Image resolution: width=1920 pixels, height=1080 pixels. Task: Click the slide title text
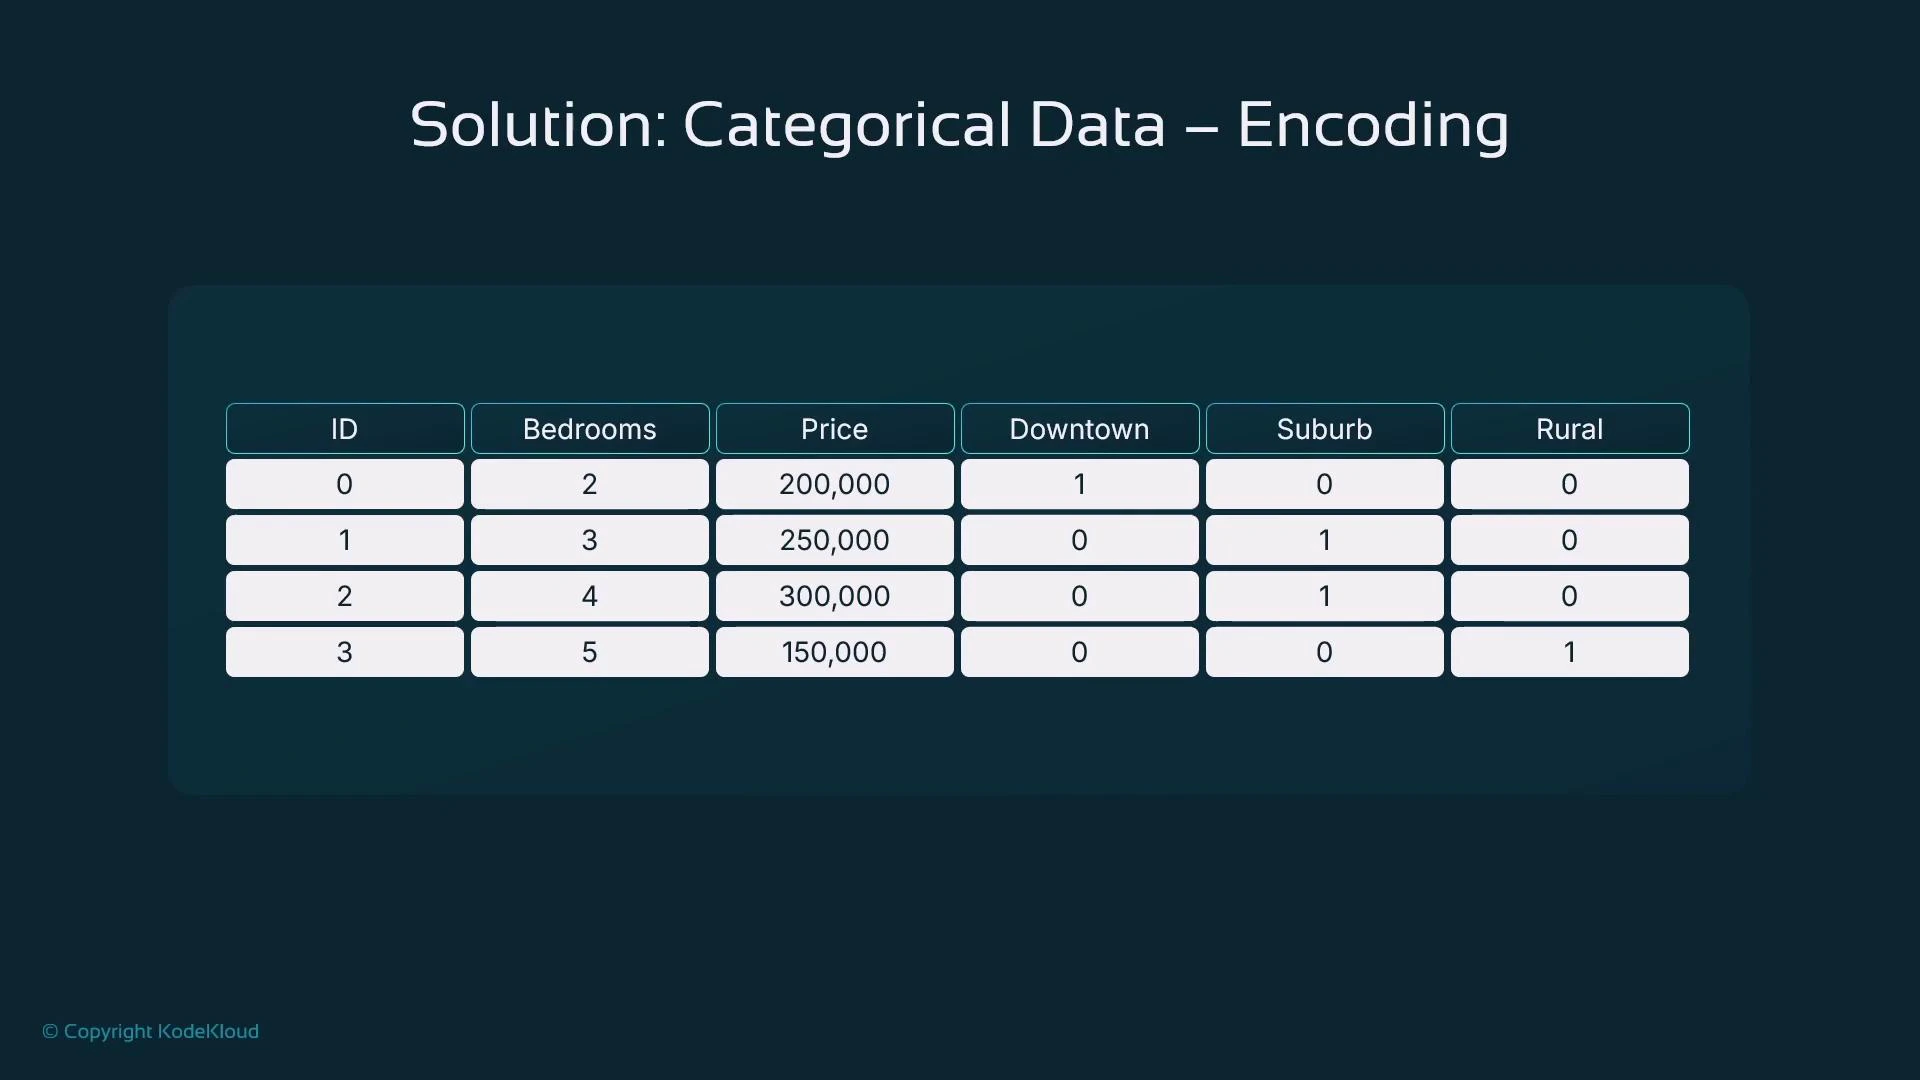tap(959, 124)
